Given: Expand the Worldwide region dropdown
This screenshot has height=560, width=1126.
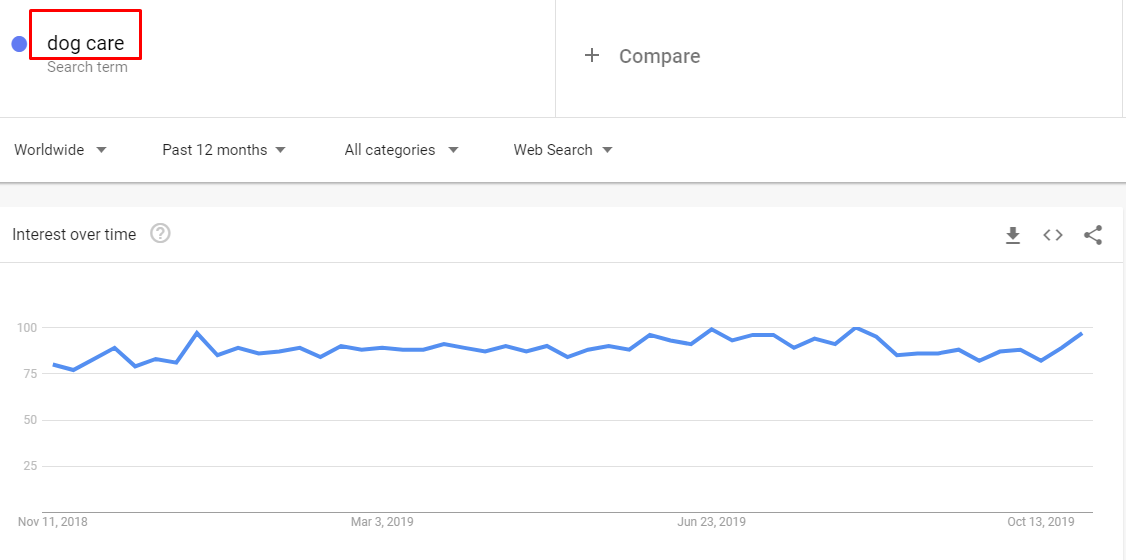Looking at the screenshot, I should pyautogui.click(x=61, y=150).
